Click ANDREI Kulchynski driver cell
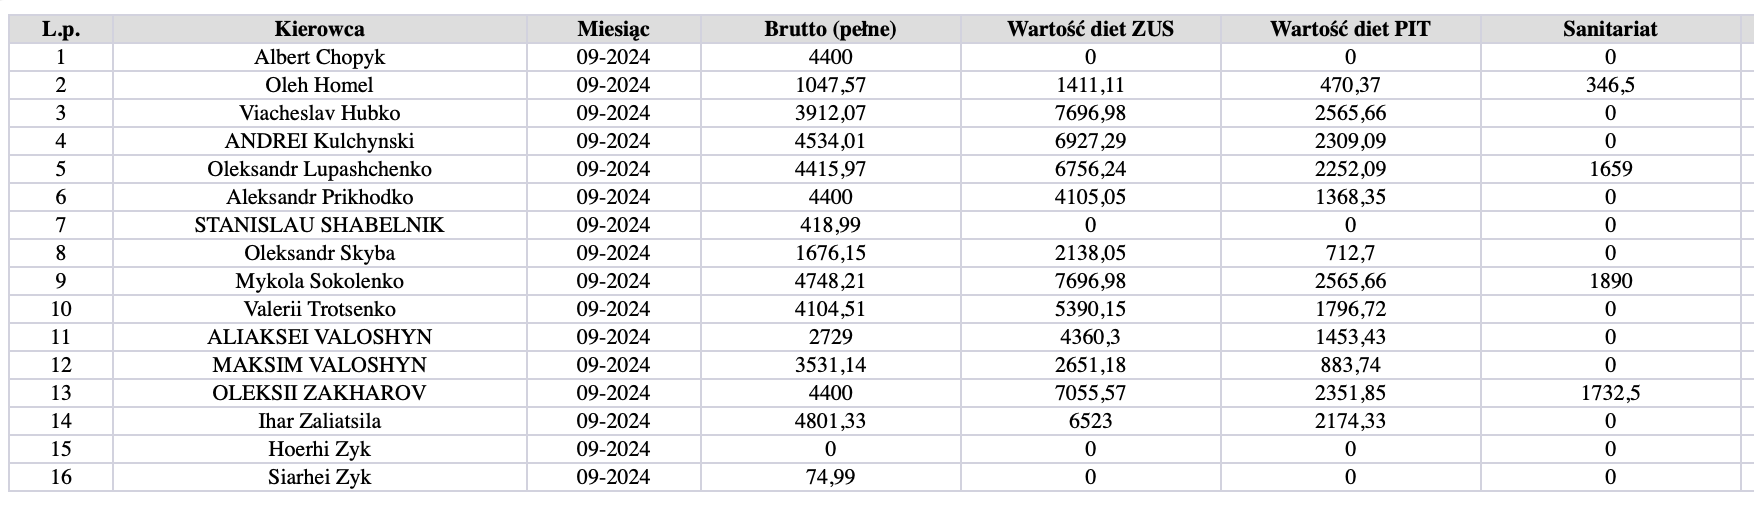 pos(319,141)
